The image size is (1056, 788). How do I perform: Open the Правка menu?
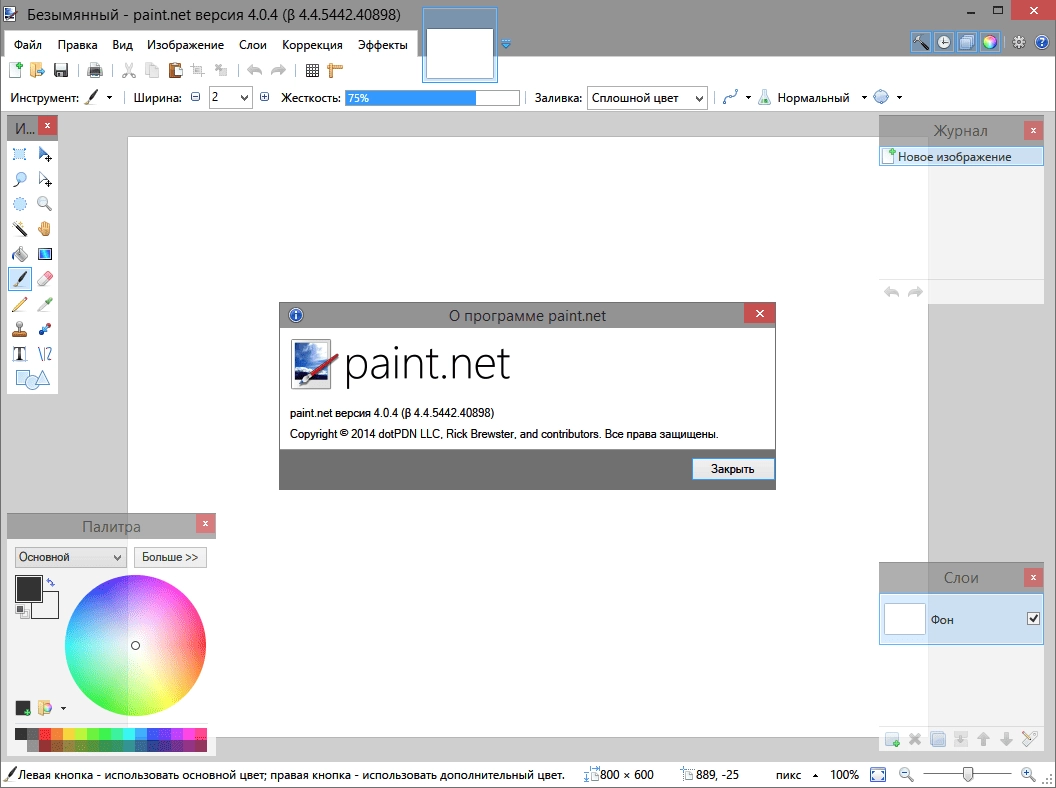click(x=77, y=44)
